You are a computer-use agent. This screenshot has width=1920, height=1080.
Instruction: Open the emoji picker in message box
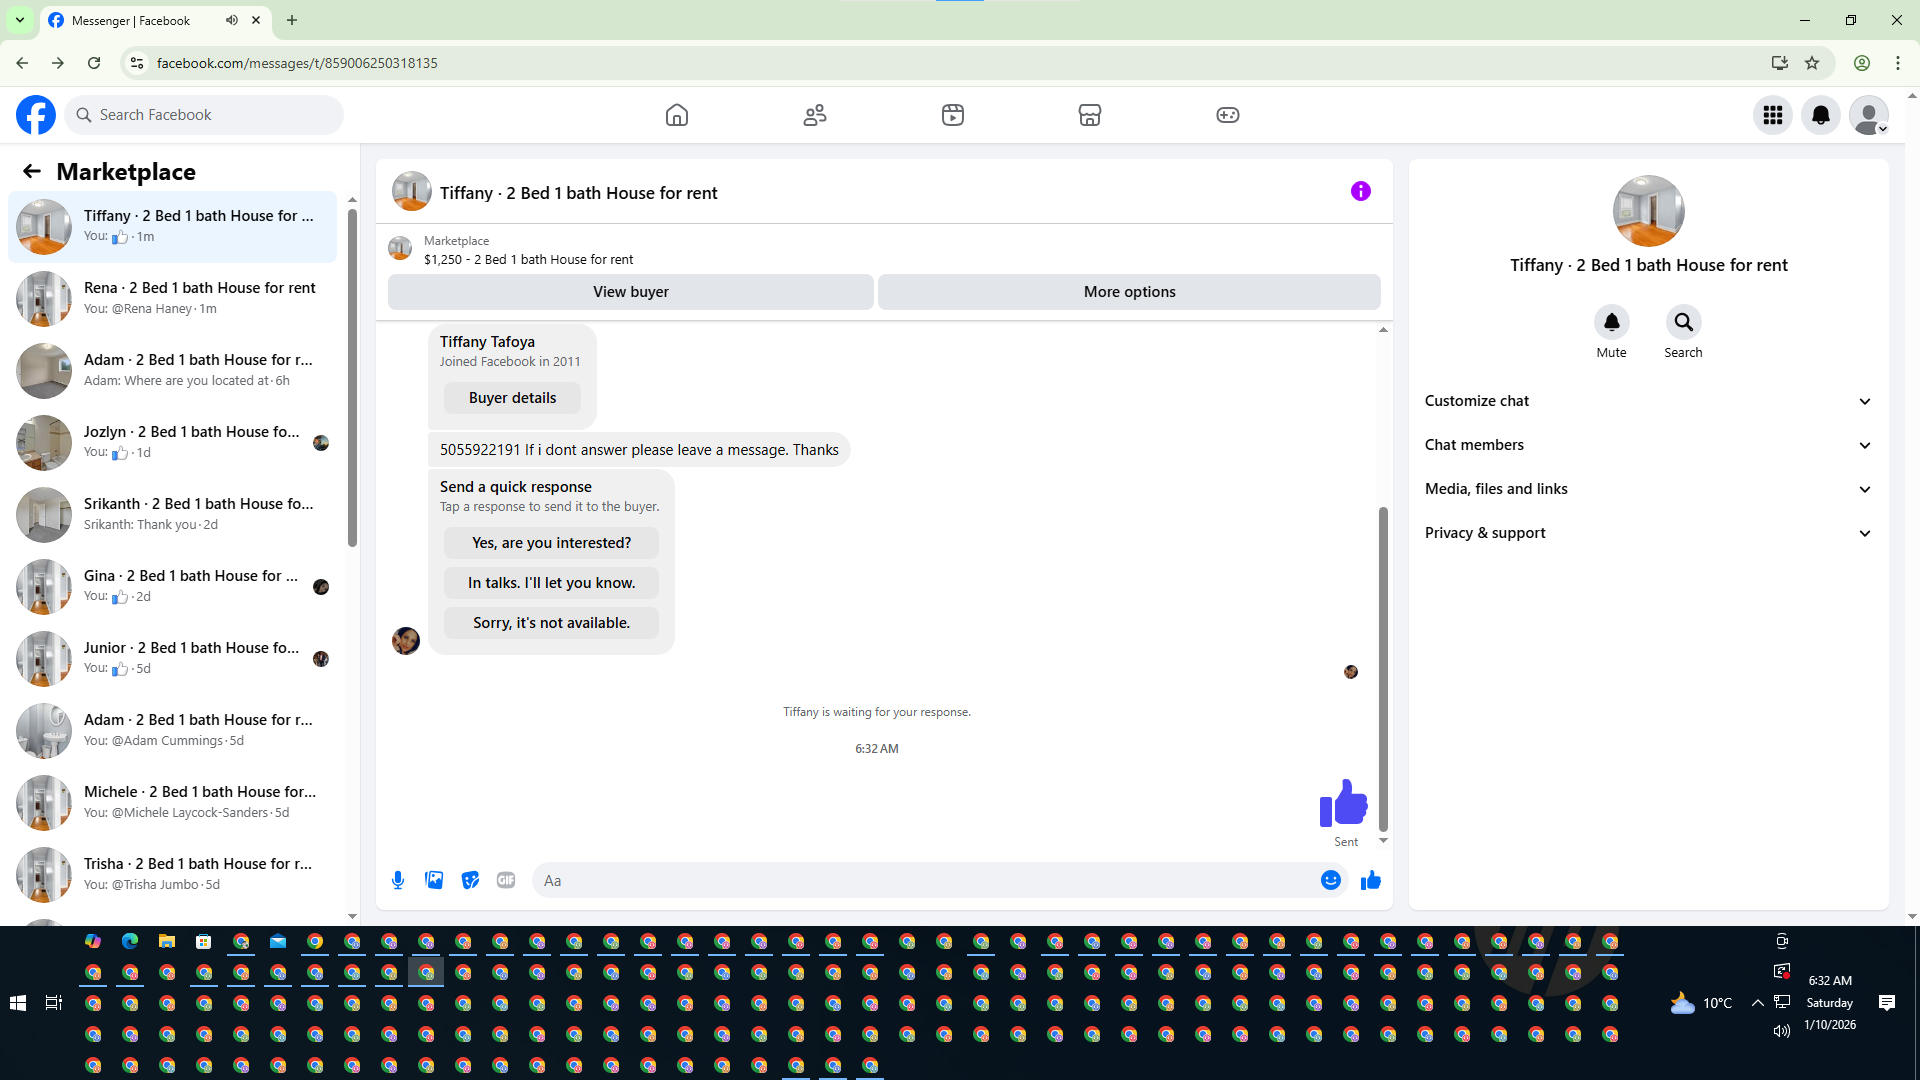[x=1330, y=880]
